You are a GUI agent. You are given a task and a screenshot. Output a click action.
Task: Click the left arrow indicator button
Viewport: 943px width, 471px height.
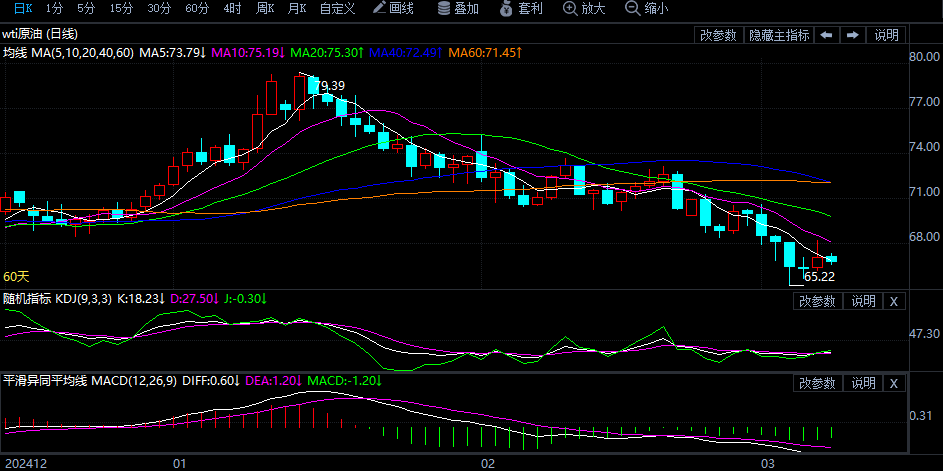point(827,35)
